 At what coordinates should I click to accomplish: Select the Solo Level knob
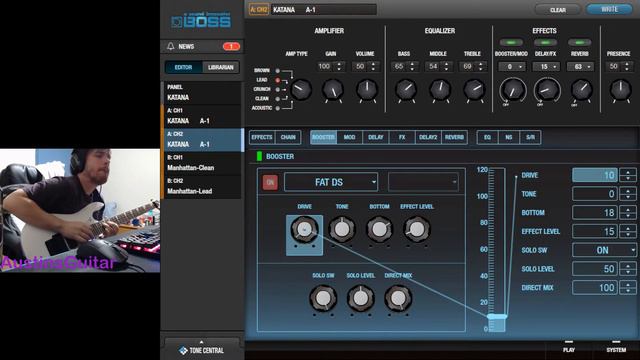[361, 299]
